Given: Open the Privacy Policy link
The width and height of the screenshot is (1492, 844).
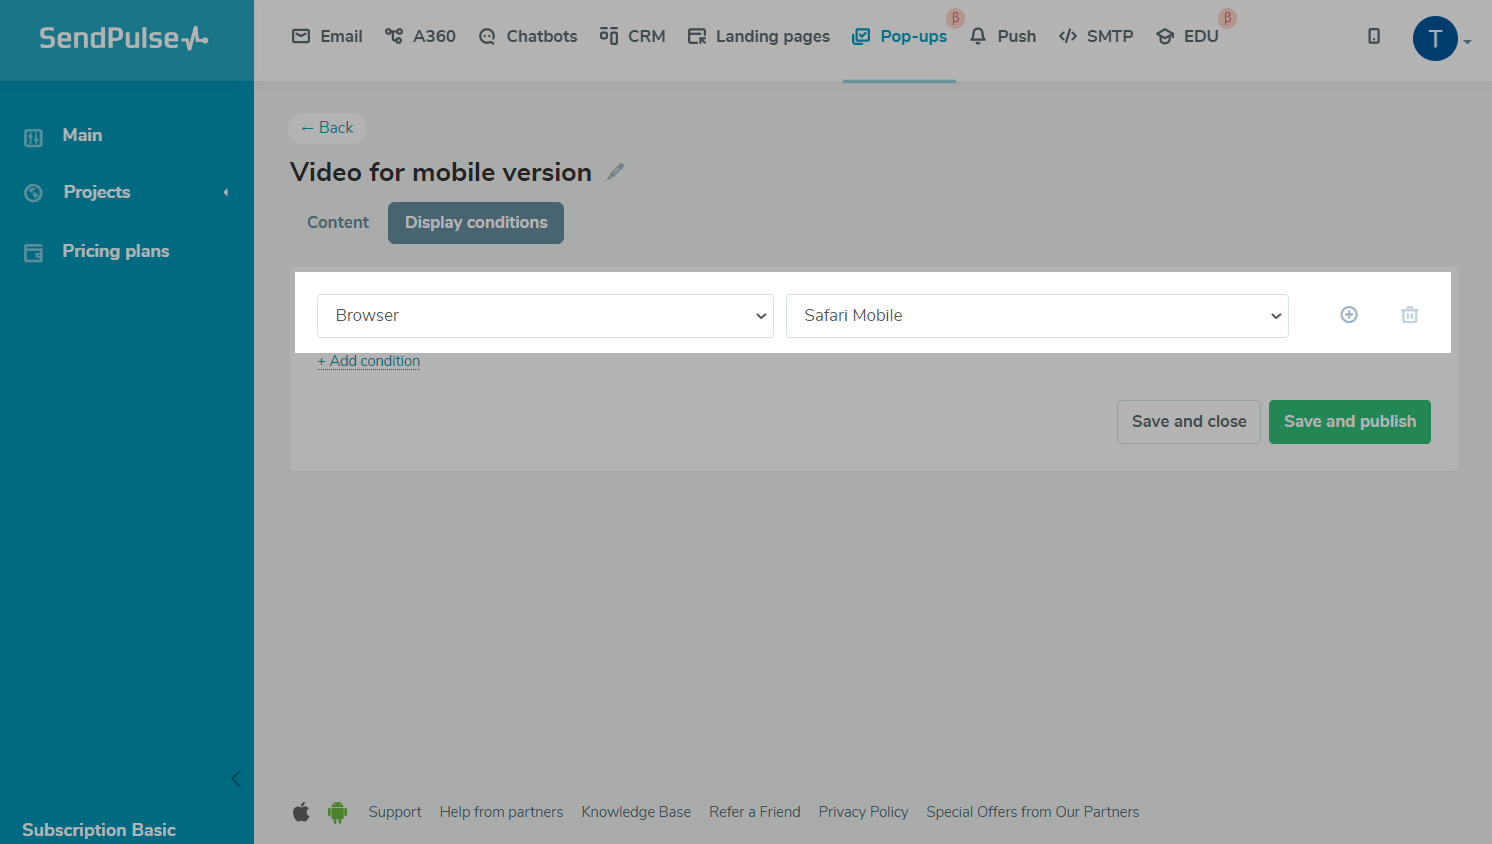Looking at the screenshot, I should point(863,812).
